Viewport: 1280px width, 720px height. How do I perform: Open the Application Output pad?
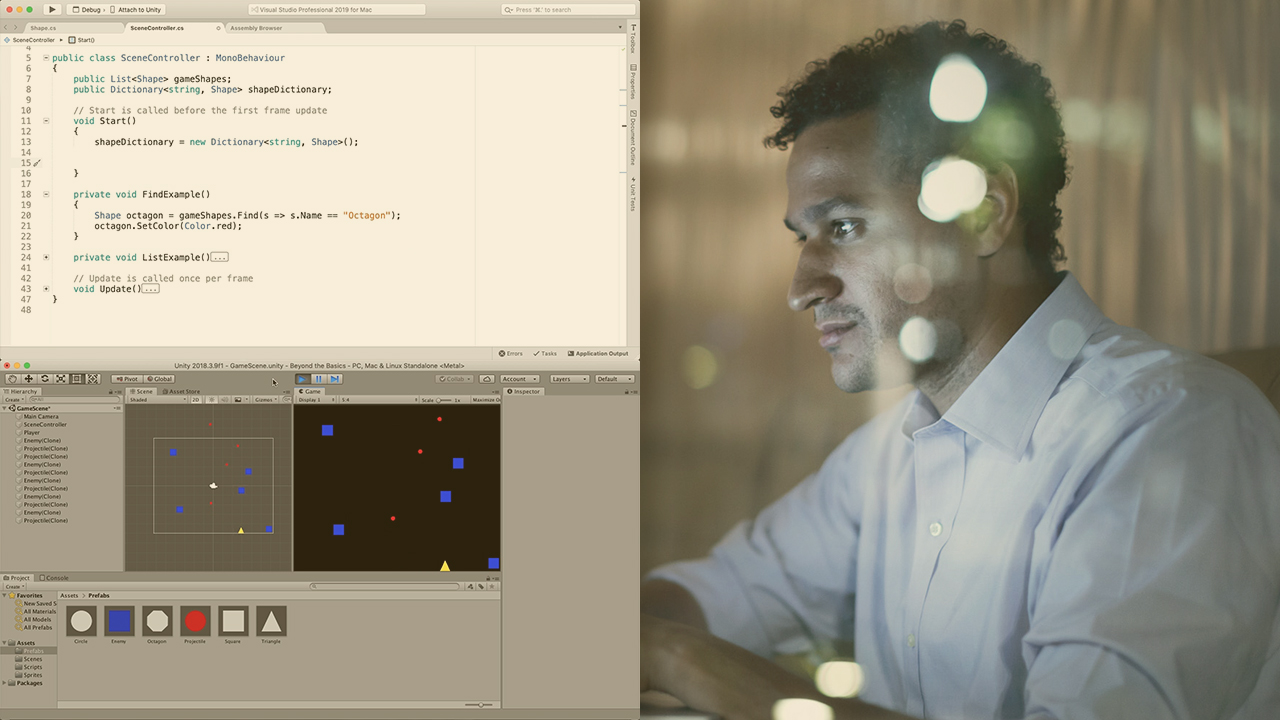tap(598, 353)
